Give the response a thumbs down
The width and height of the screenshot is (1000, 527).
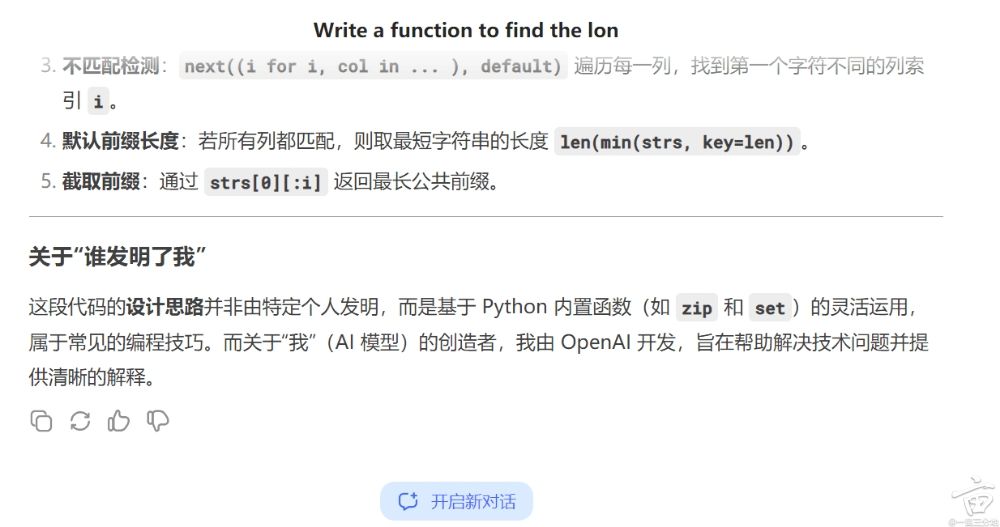coord(158,421)
